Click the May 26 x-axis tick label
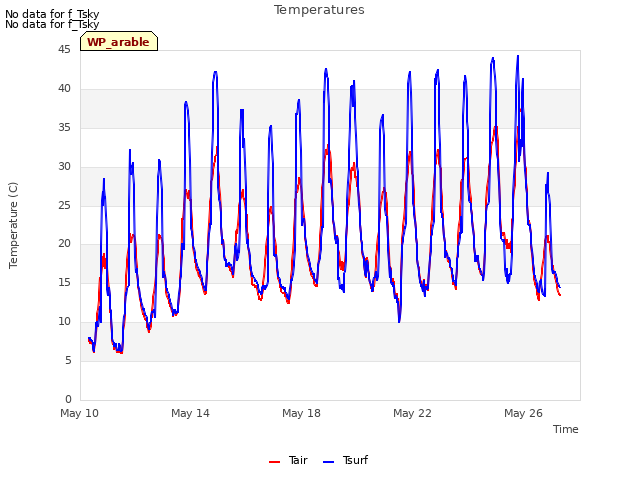Image resolution: width=640 pixels, height=480 pixels. click(523, 413)
